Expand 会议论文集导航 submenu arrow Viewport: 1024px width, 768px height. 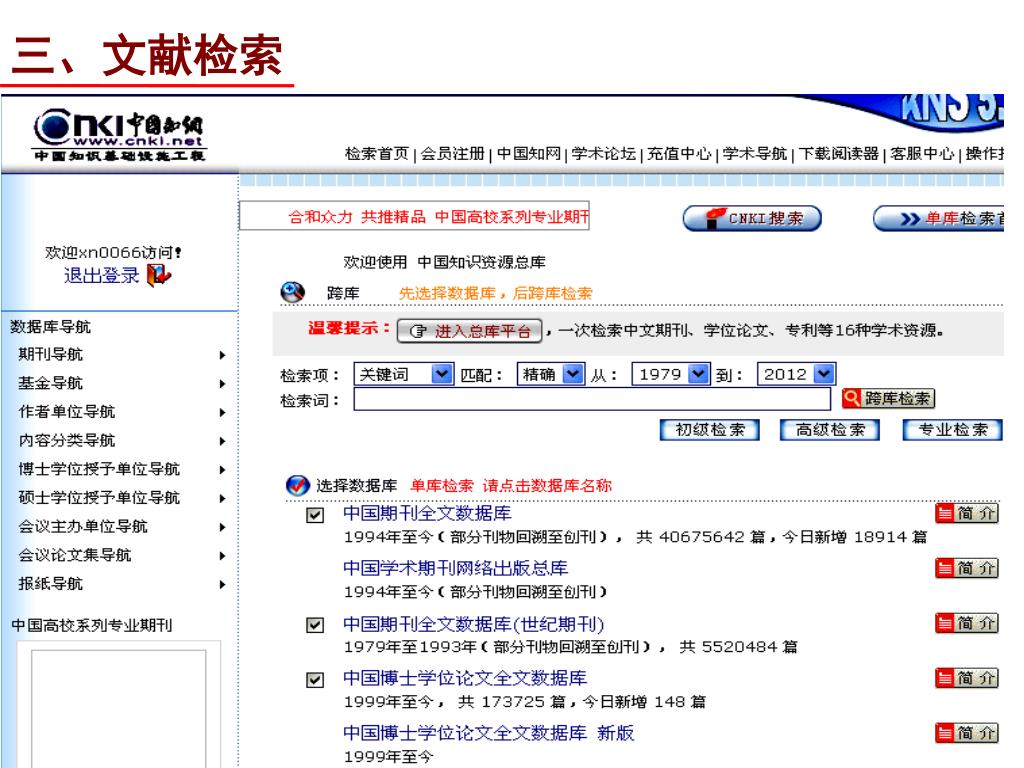coord(222,556)
